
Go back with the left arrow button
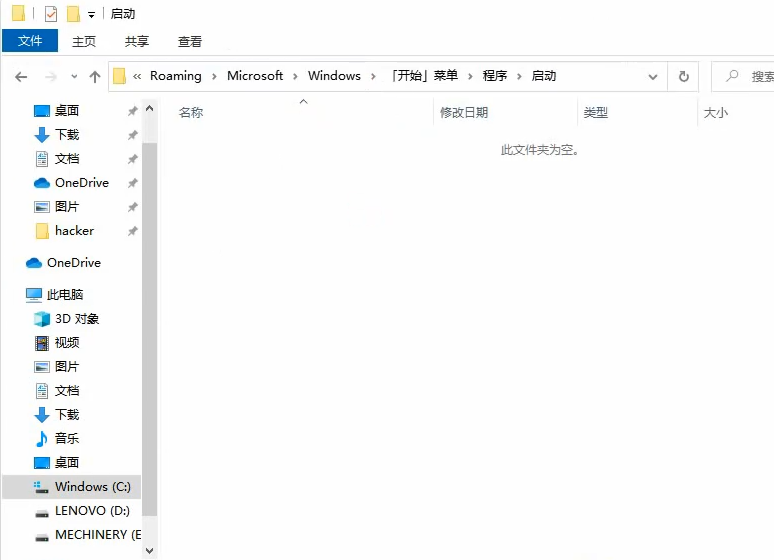(x=21, y=77)
